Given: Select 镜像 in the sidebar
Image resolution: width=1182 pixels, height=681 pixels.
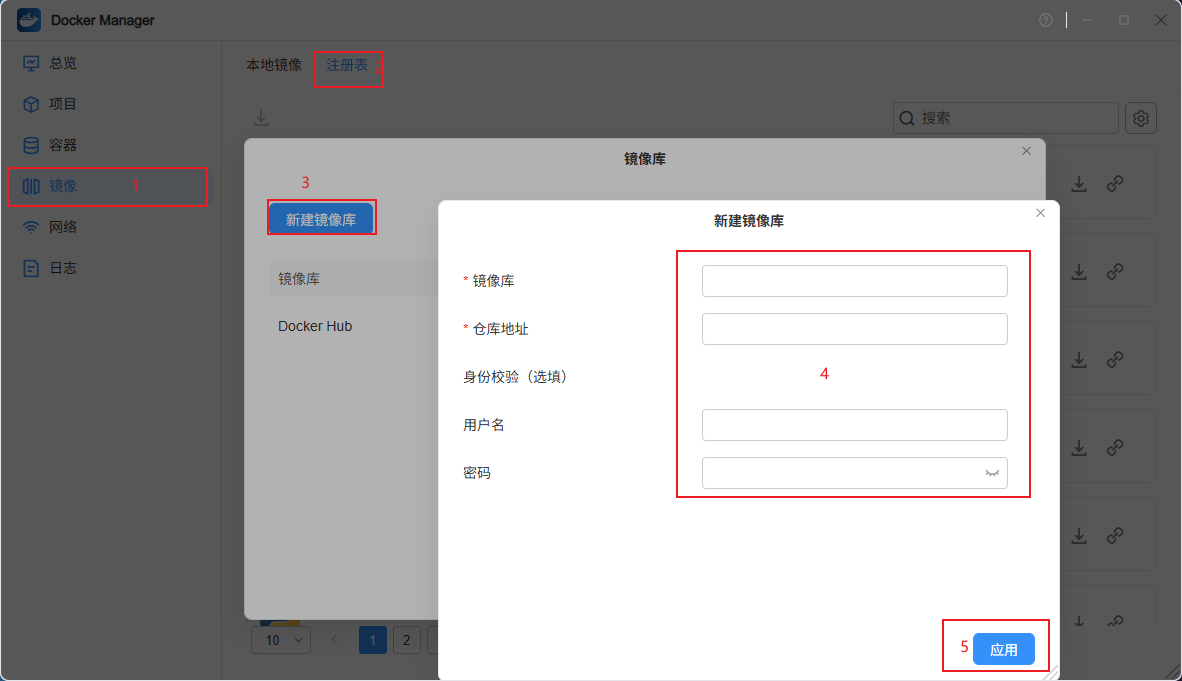Looking at the screenshot, I should point(107,186).
